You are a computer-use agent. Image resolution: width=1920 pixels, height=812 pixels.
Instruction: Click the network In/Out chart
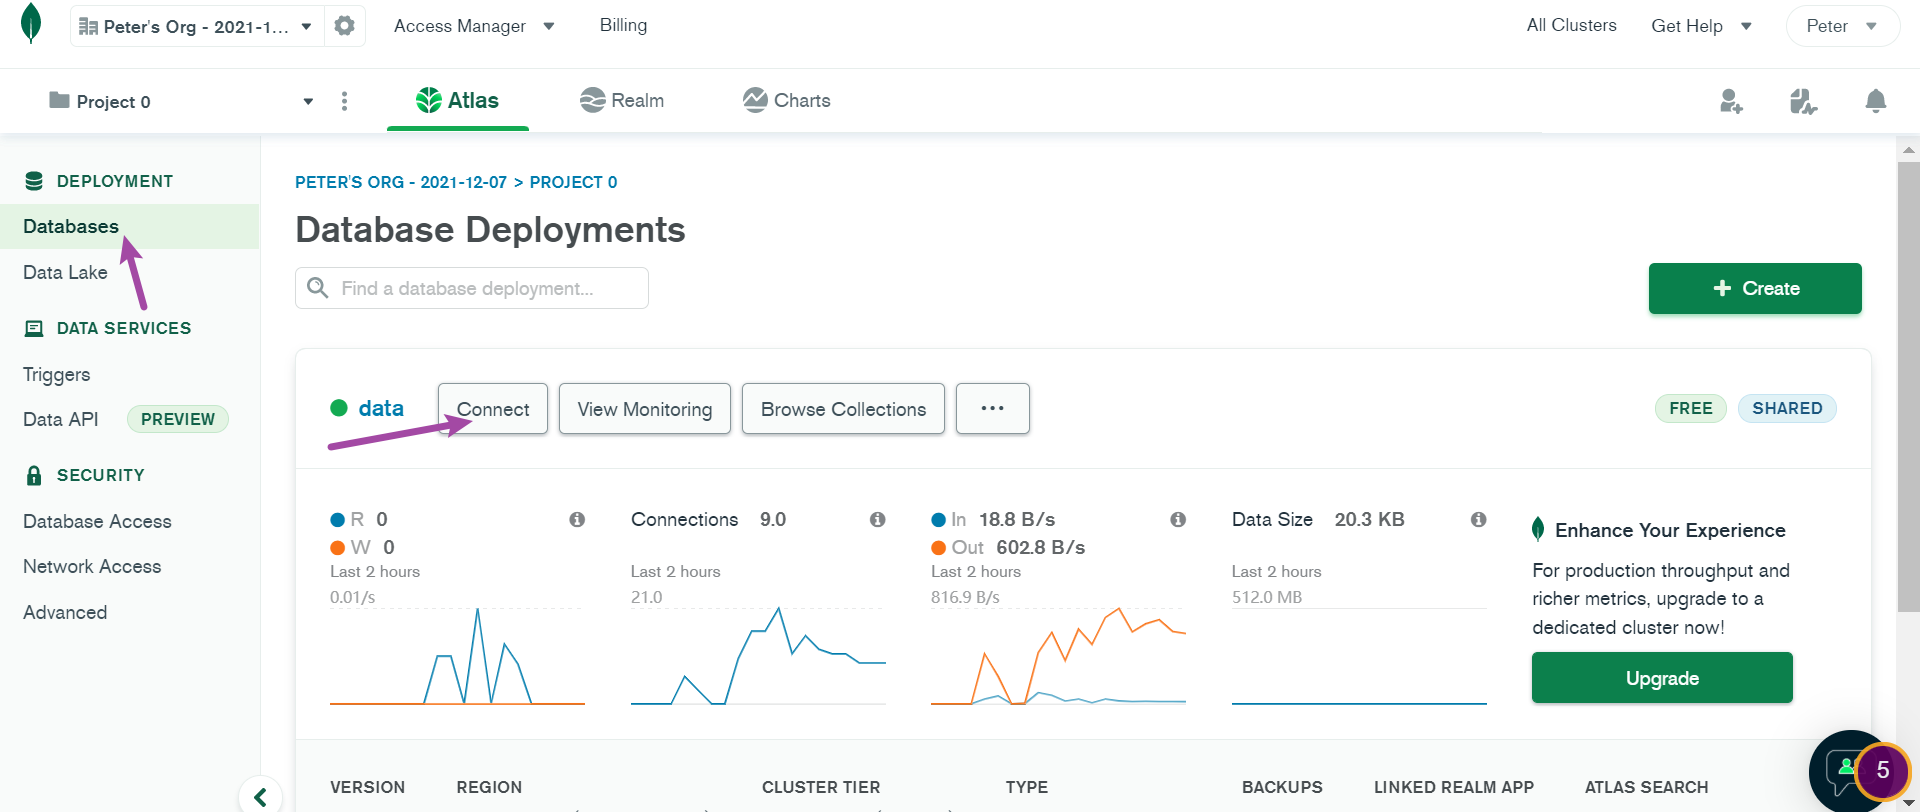point(1058,655)
